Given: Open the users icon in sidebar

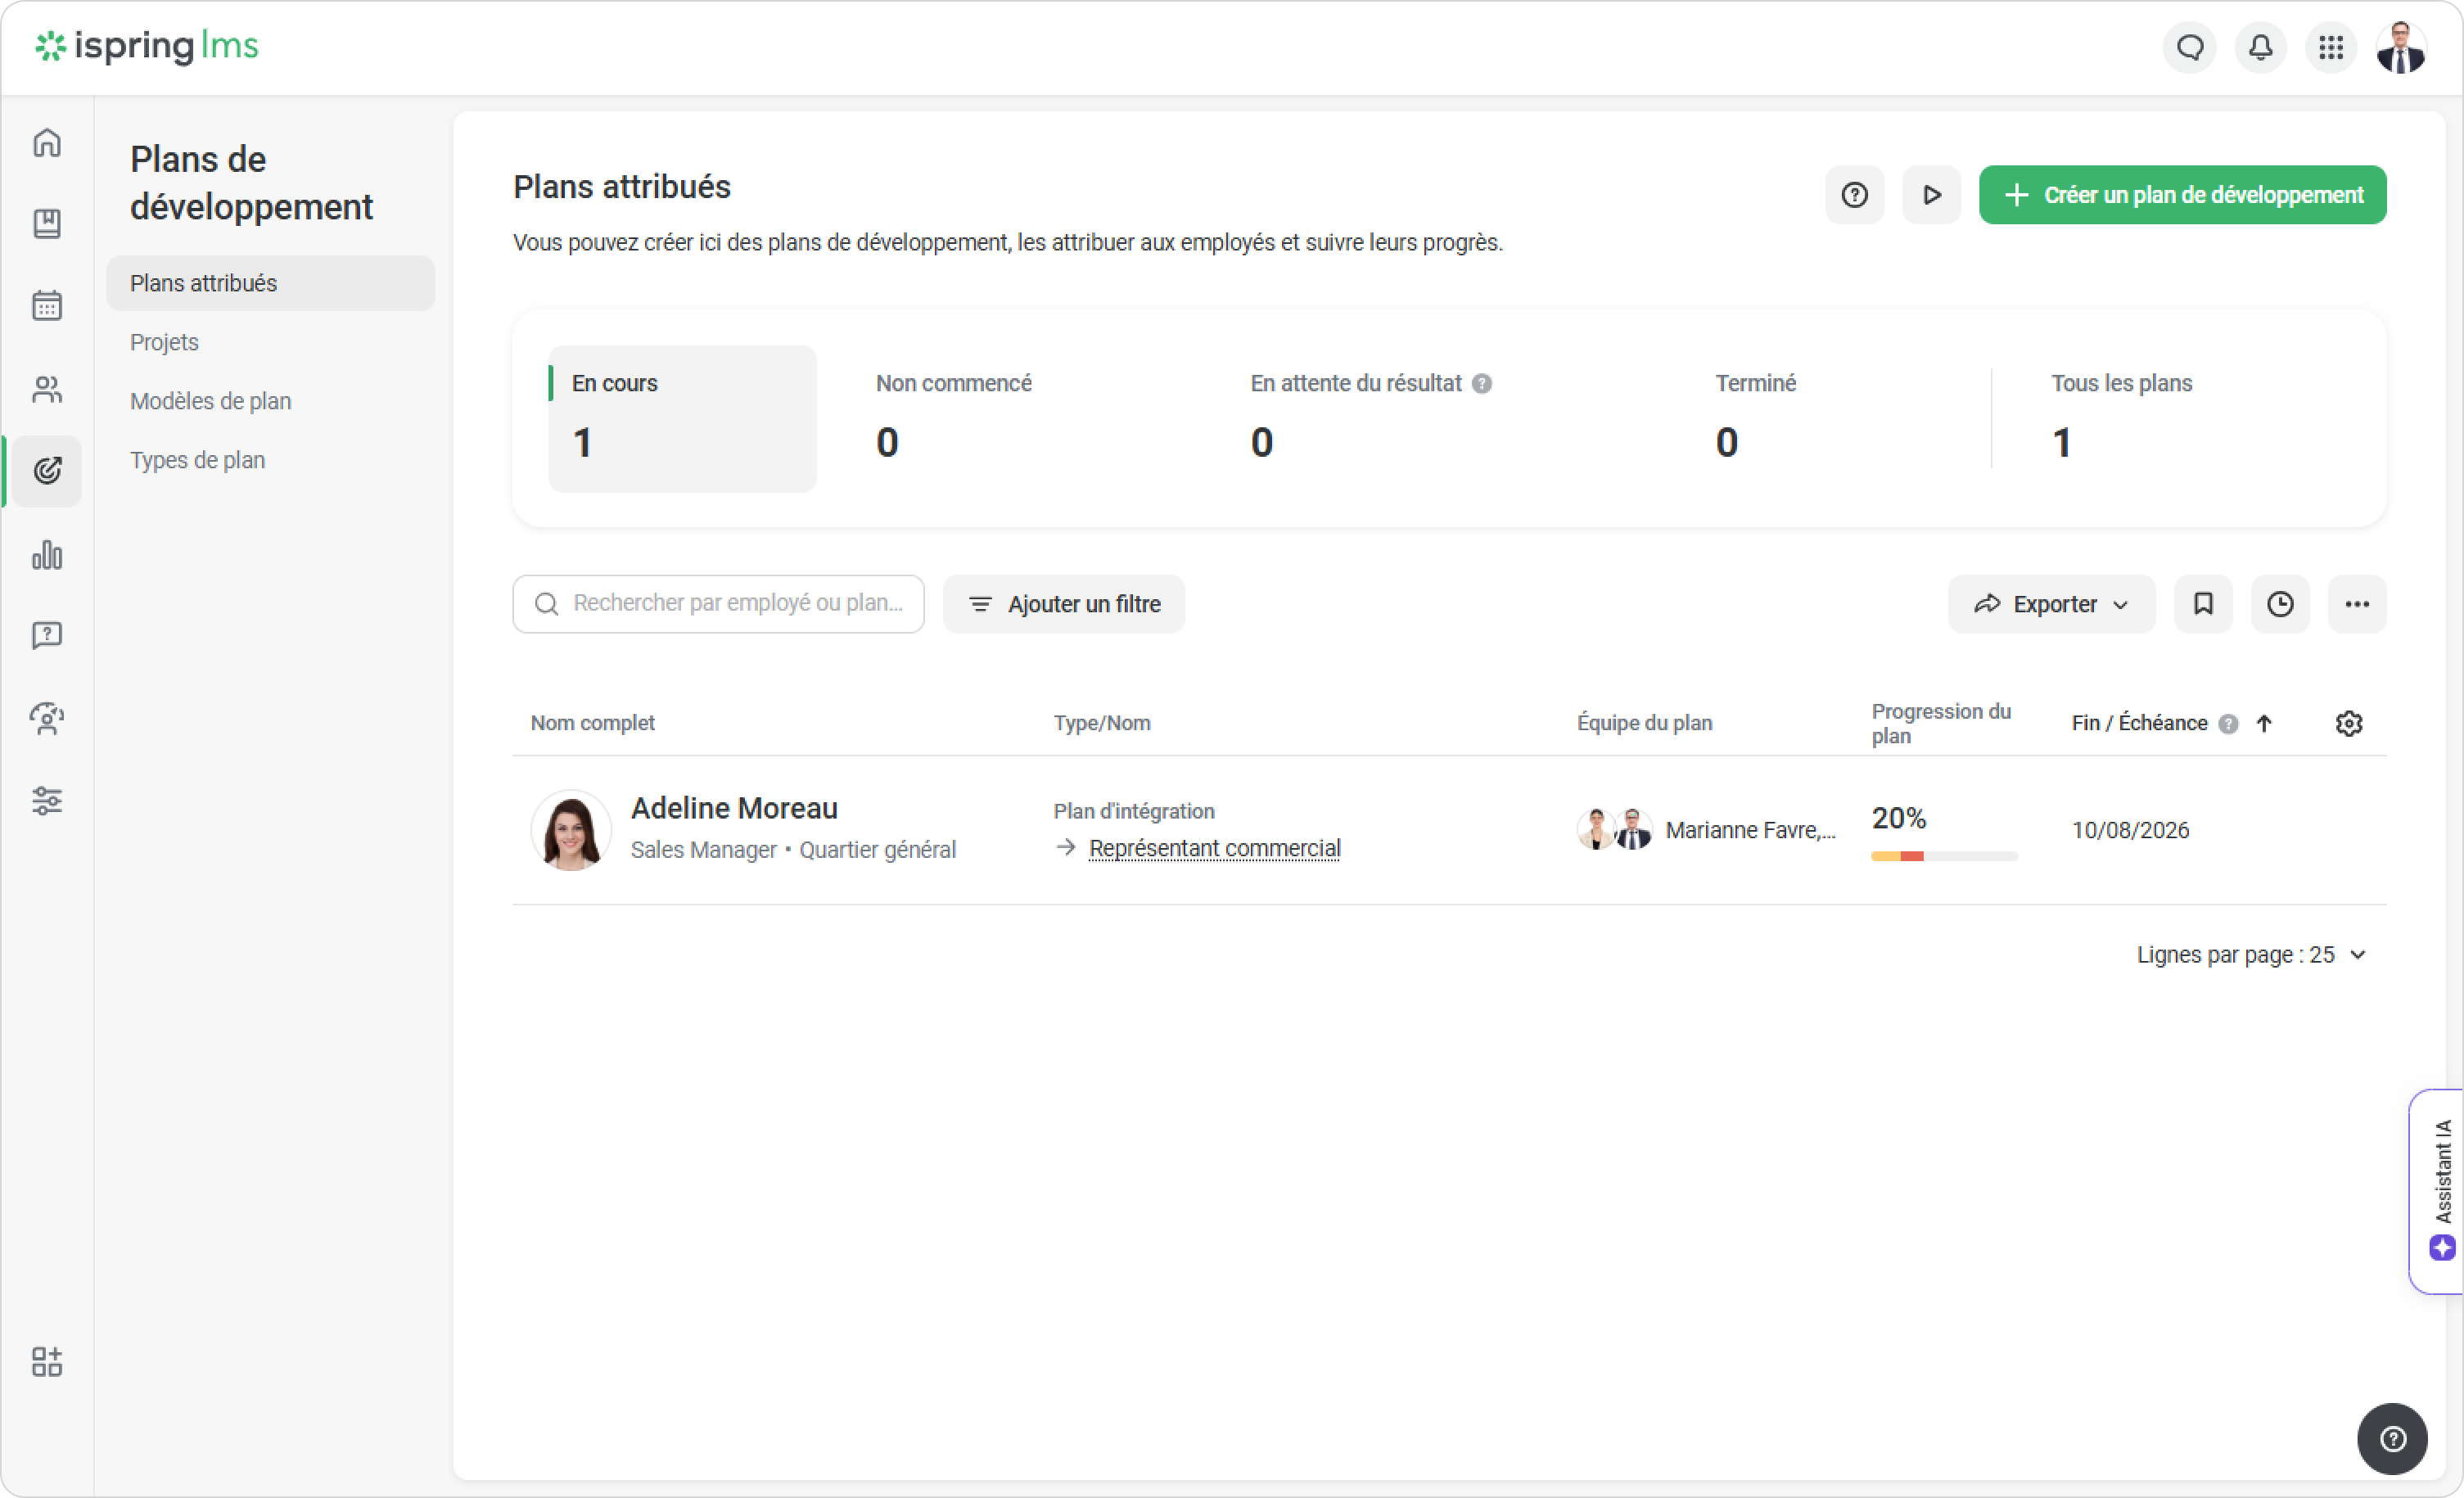Looking at the screenshot, I should (47, 389).
